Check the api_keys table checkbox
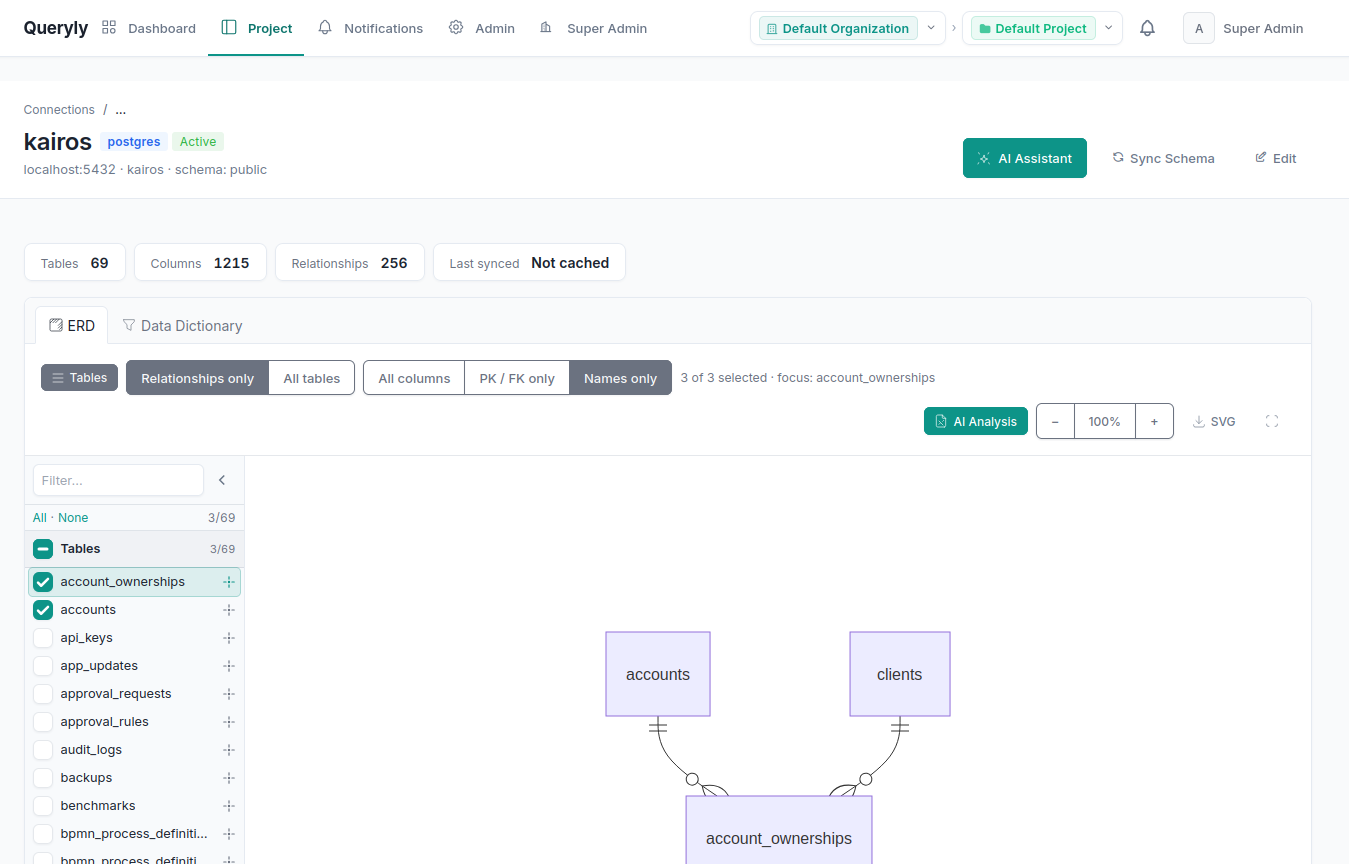The width and height of the screenshot is (1349, 864). [x=43, y=637]
